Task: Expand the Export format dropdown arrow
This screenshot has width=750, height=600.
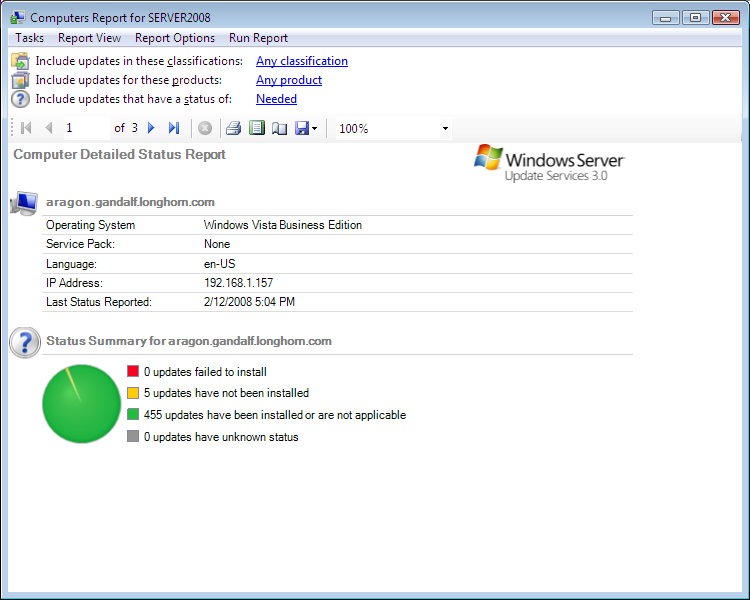Action: coord(315,128)
